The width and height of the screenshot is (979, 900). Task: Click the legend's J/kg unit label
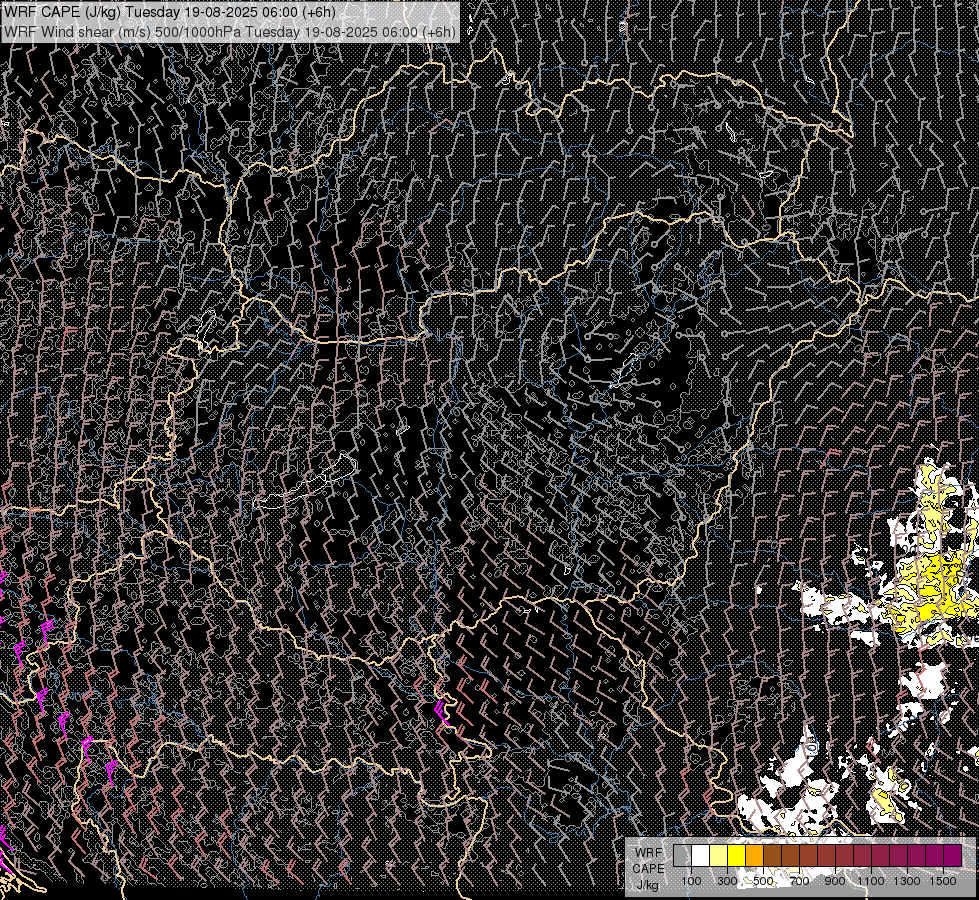click(648, 885)
